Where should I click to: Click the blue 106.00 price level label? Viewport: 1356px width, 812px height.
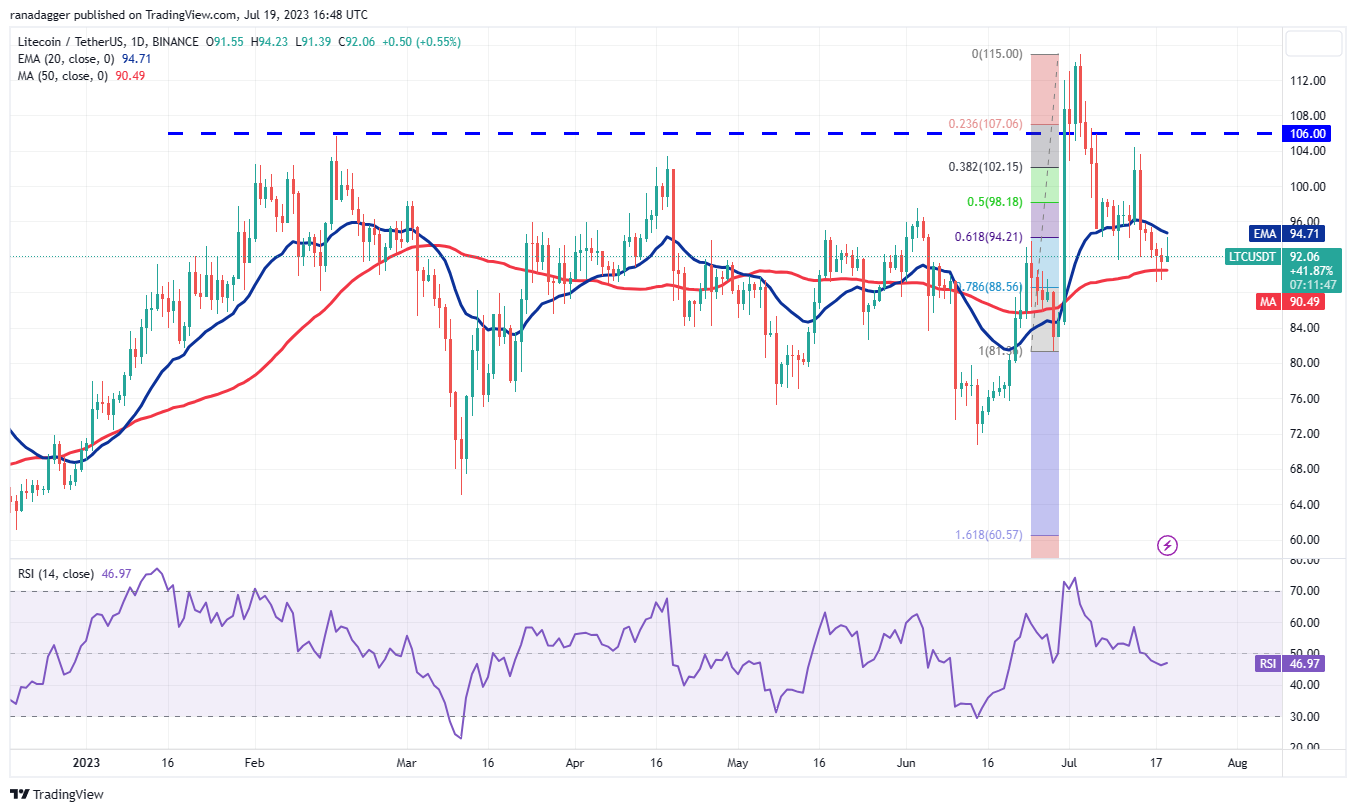click(x=1308, y=133)
